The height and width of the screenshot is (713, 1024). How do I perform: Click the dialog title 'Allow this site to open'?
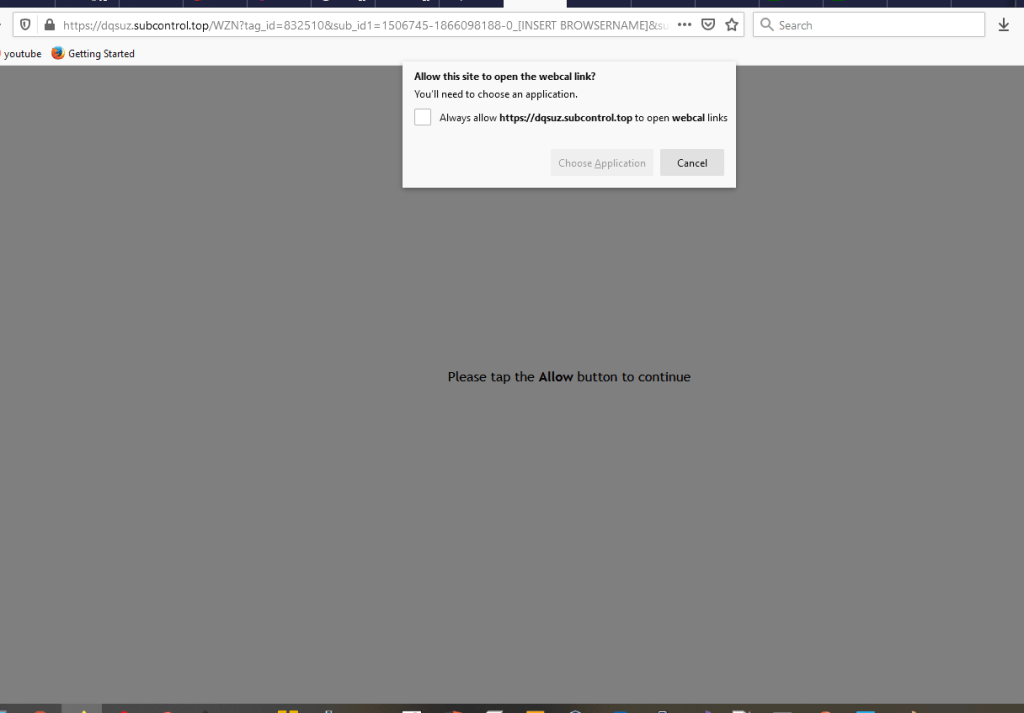tap(504, 76)
